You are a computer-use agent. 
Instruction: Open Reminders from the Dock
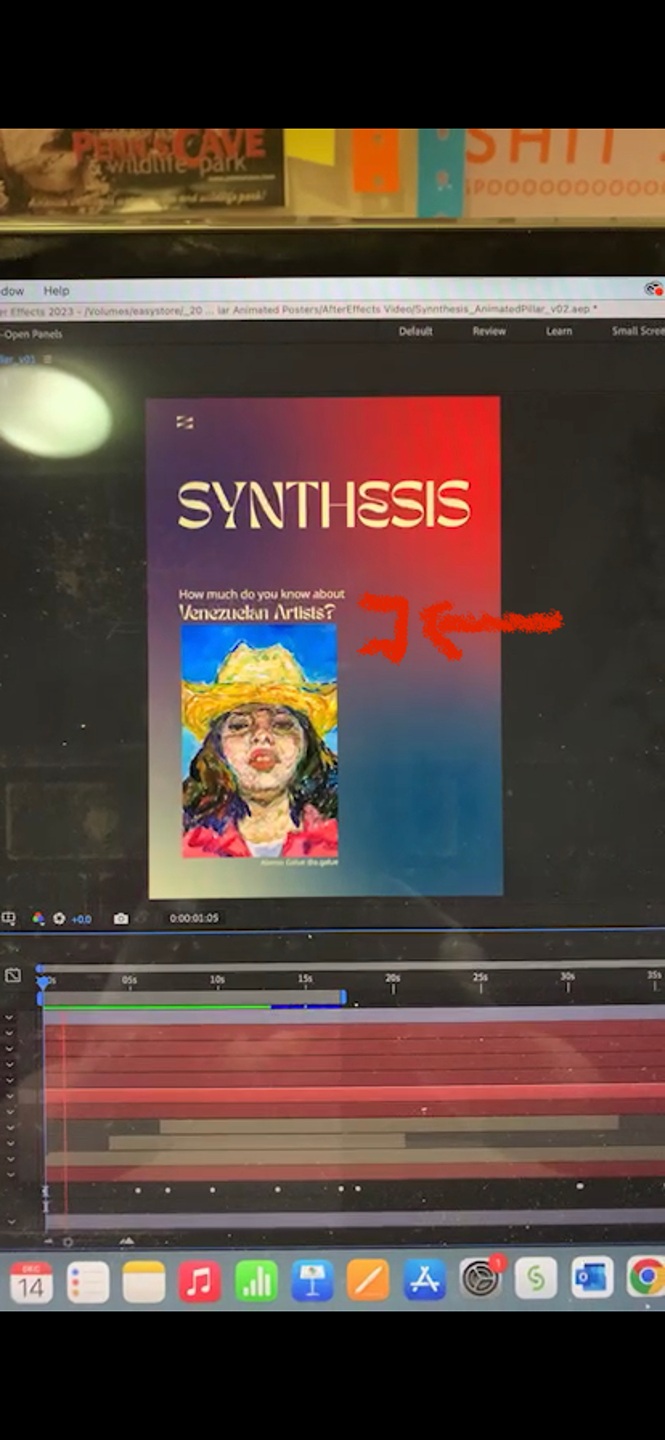click(88, 1282)
